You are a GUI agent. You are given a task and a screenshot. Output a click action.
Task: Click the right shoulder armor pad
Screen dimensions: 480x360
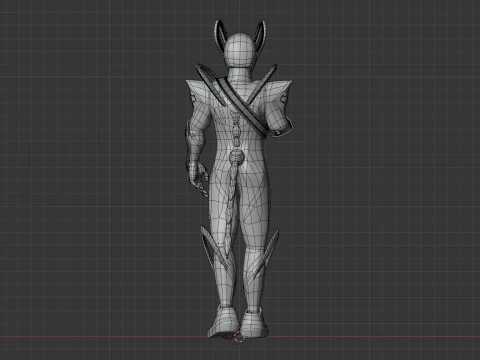pos(279,91)
